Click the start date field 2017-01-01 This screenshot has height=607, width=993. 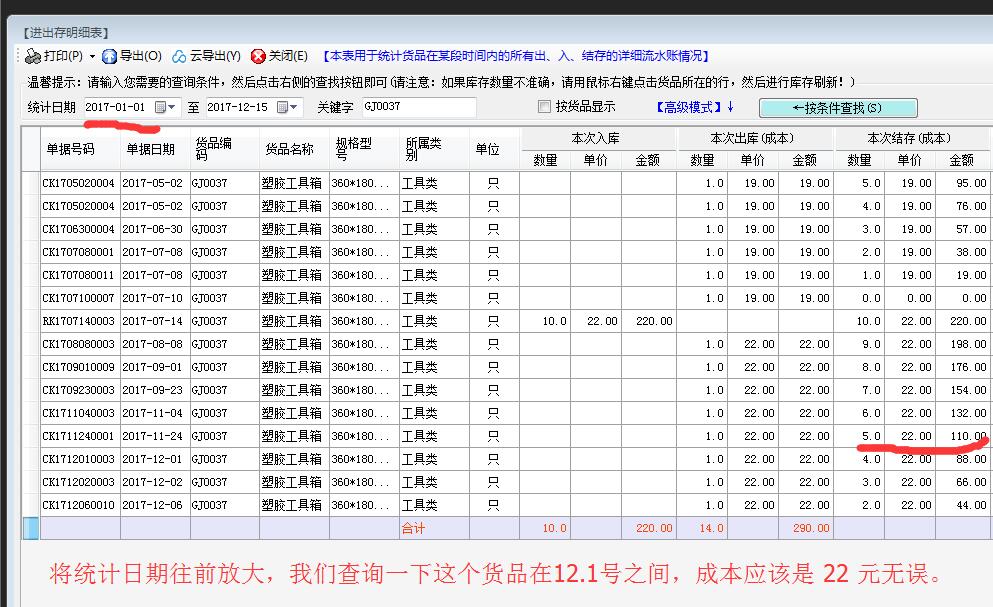point(116,107)
